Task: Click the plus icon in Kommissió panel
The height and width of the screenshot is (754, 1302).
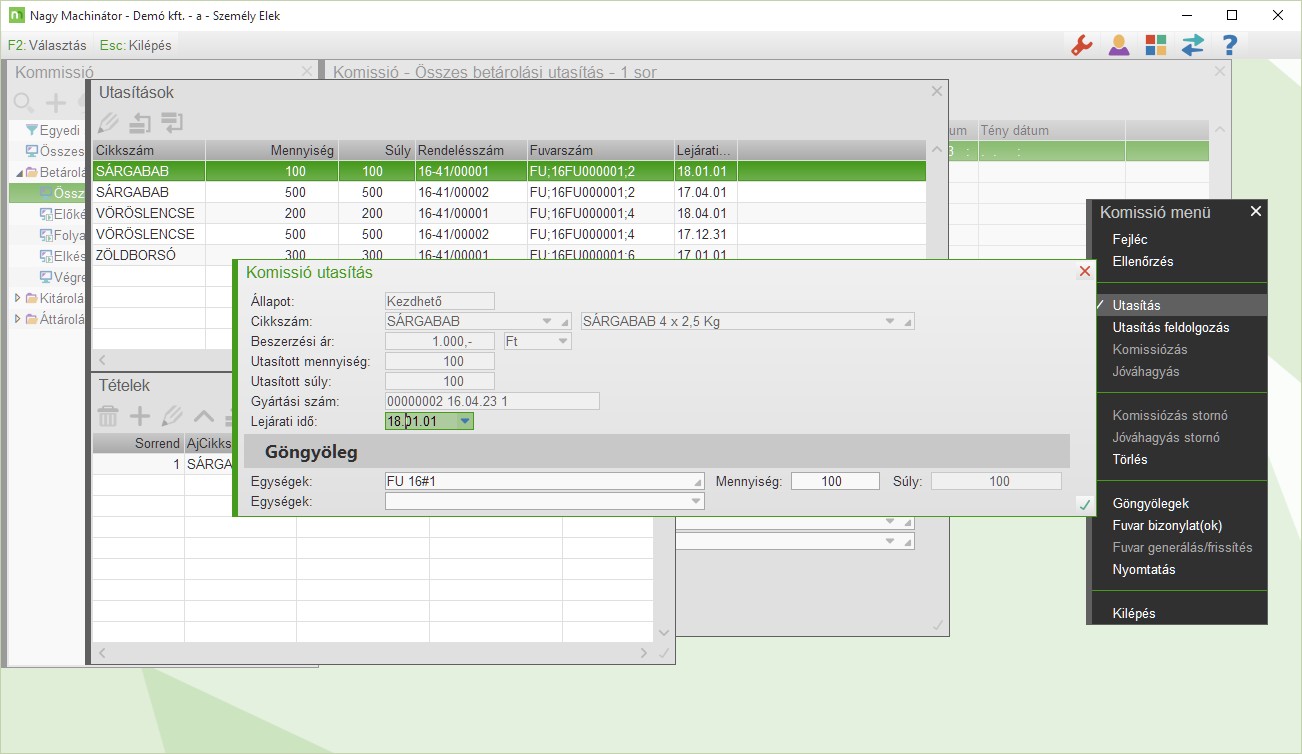Action: [x=56, y=102]
